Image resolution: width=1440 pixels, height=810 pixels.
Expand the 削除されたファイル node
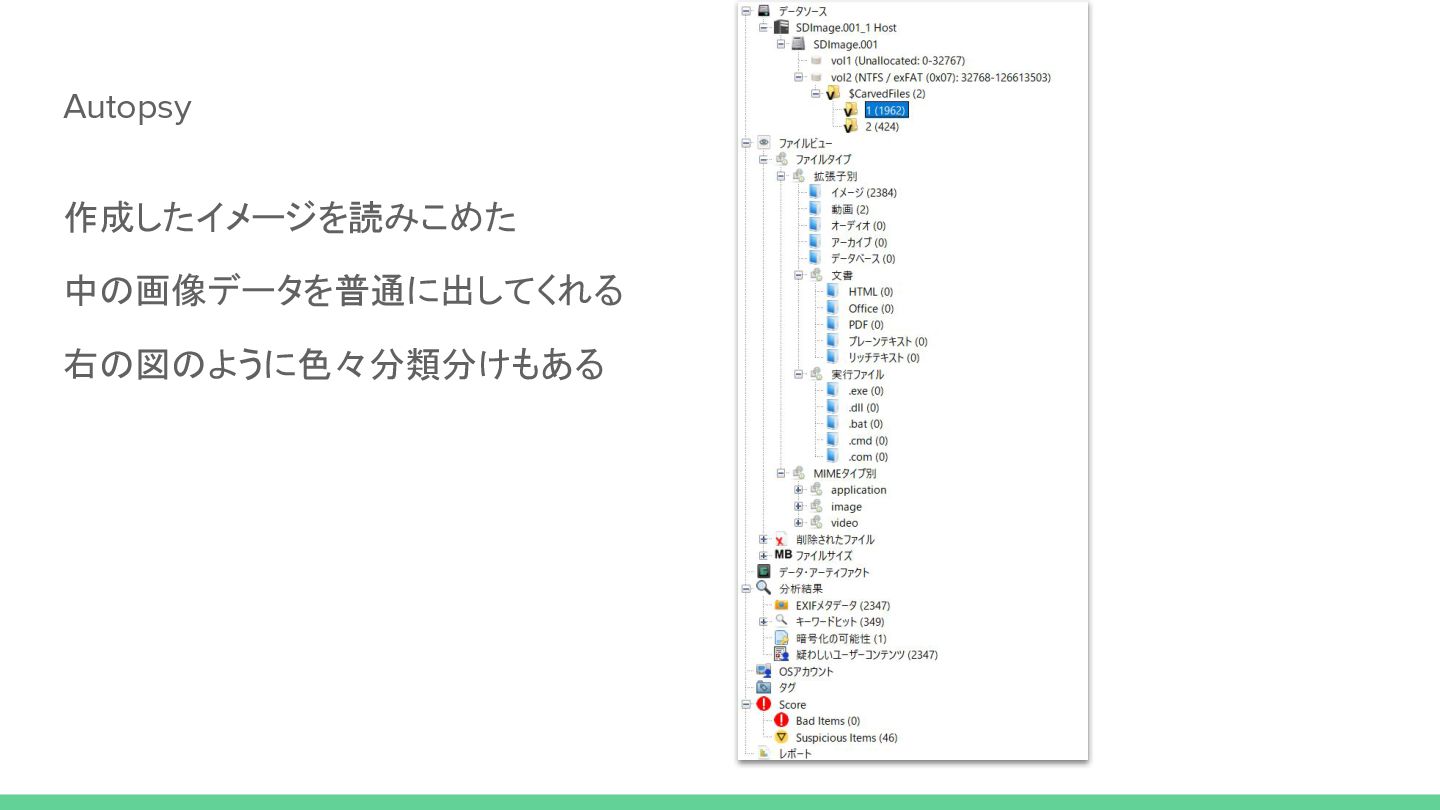pos(763,539)
